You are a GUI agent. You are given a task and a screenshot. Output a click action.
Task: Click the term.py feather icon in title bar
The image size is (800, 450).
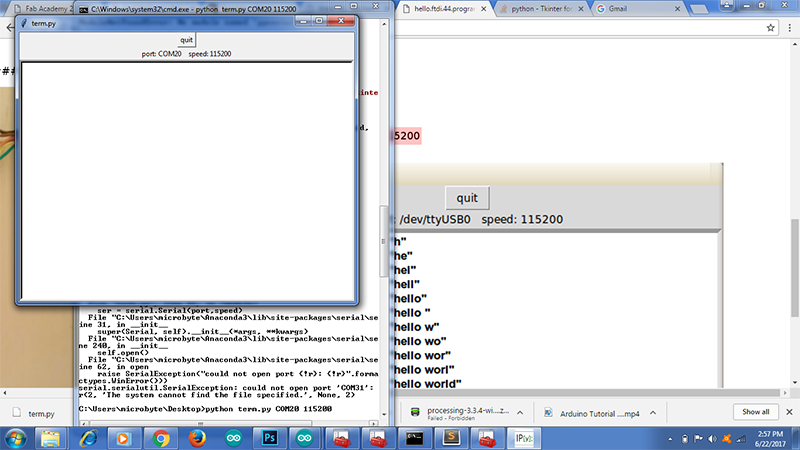(x=24, y=23)
